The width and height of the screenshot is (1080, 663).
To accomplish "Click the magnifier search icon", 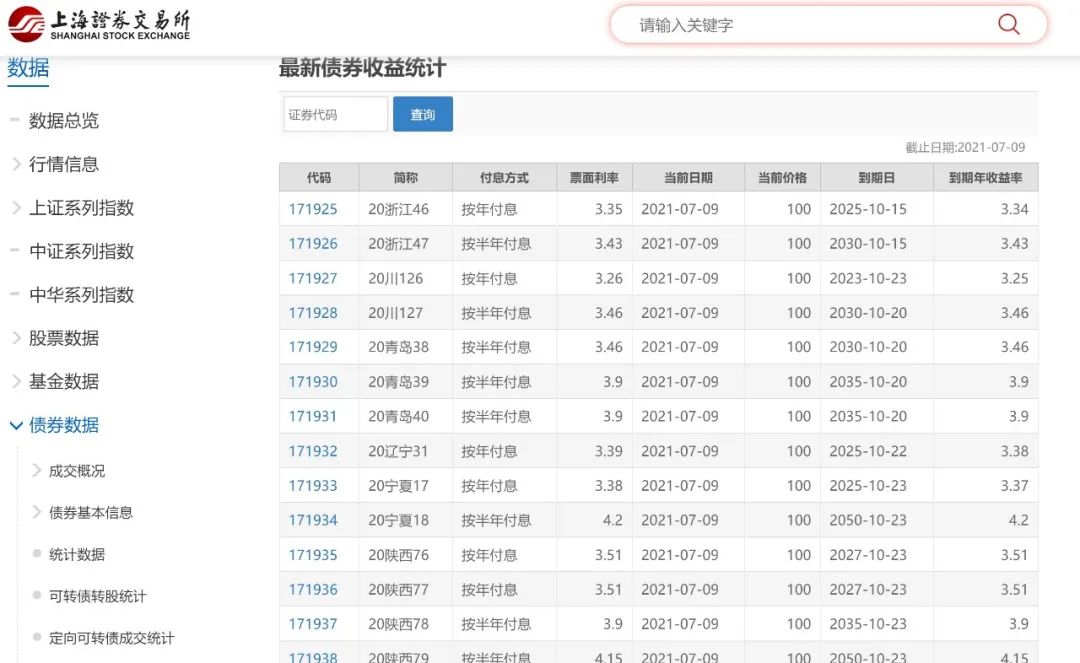I will (1008, 24).
